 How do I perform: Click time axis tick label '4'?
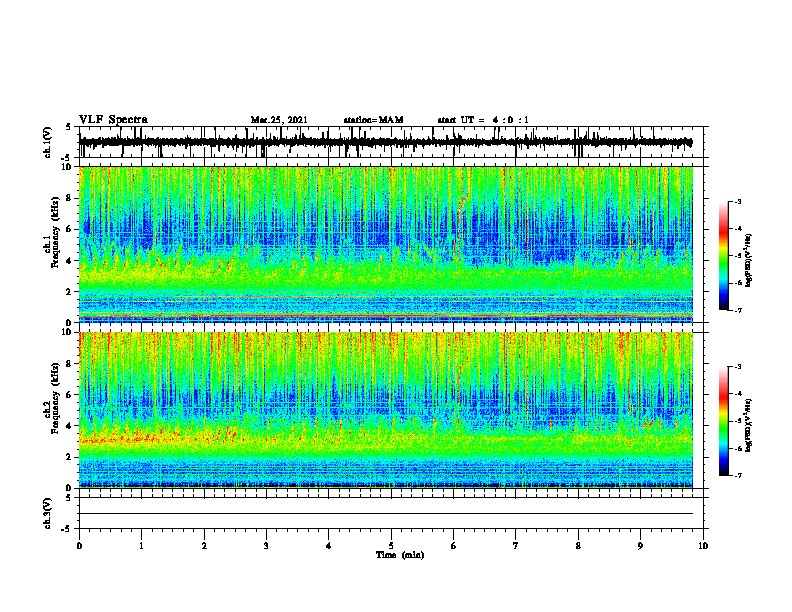tap(329, 546)
